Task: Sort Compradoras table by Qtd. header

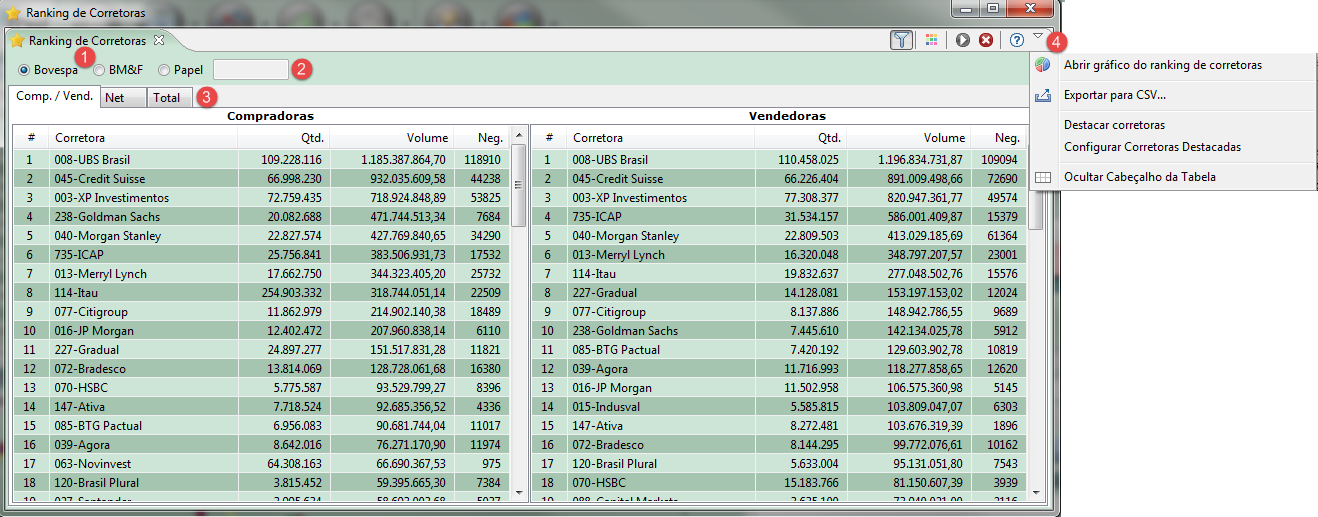Action: coord(282,138)
